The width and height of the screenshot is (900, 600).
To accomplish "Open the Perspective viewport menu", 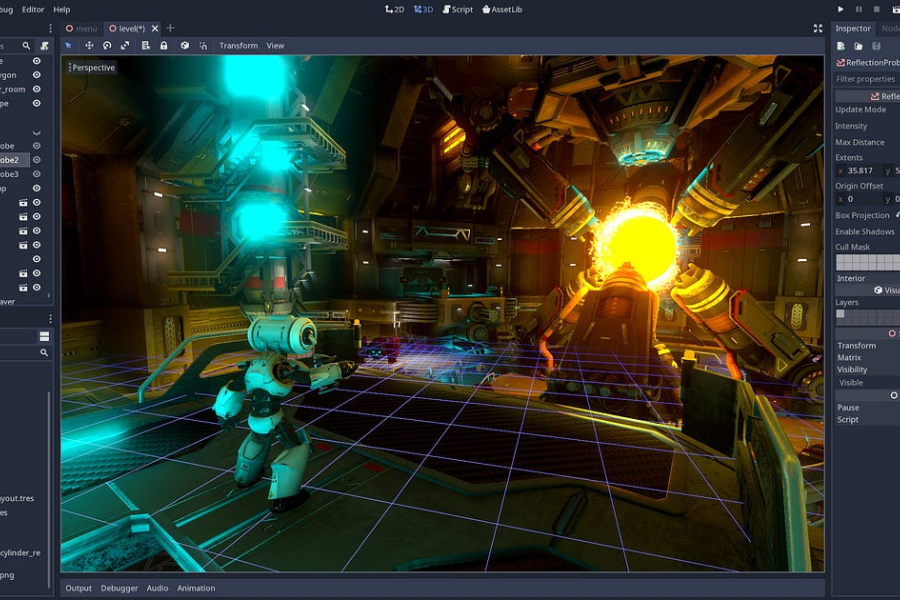I will coord(92,67).
